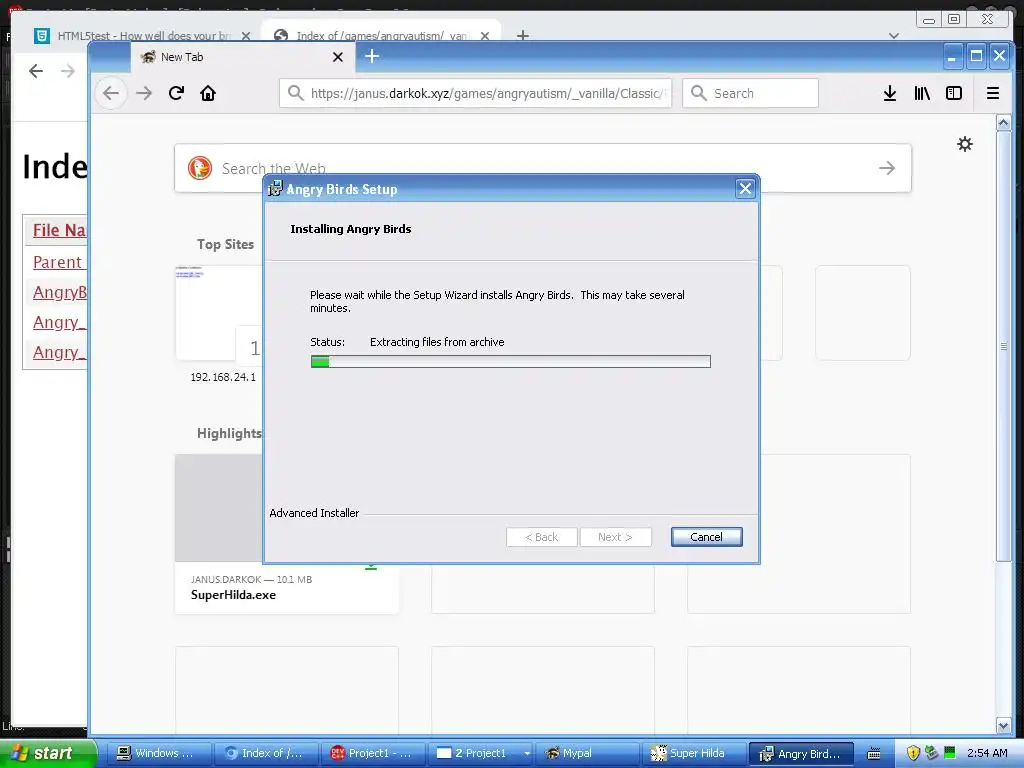Image resolution: width=1024 pixels, height=768 pixels.
Task: Open the security shield tray icon
Action: (x=913, y=753)
